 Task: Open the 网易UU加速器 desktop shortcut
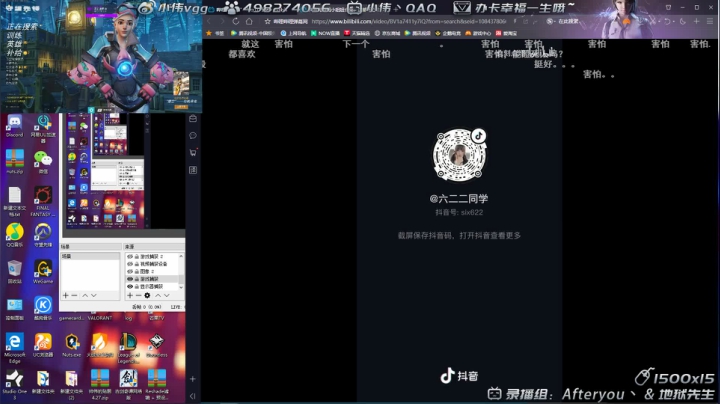pyautogui.click(x=43, y=129)
